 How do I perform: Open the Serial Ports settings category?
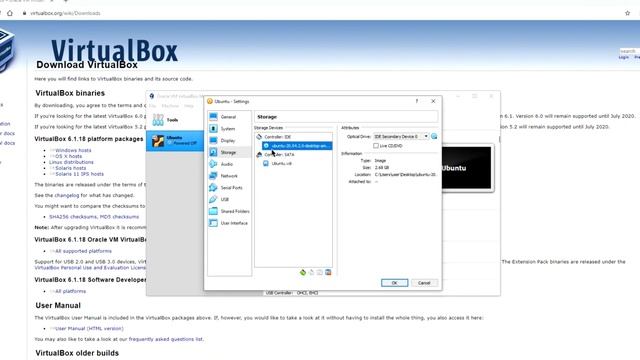tap(229, 188)
